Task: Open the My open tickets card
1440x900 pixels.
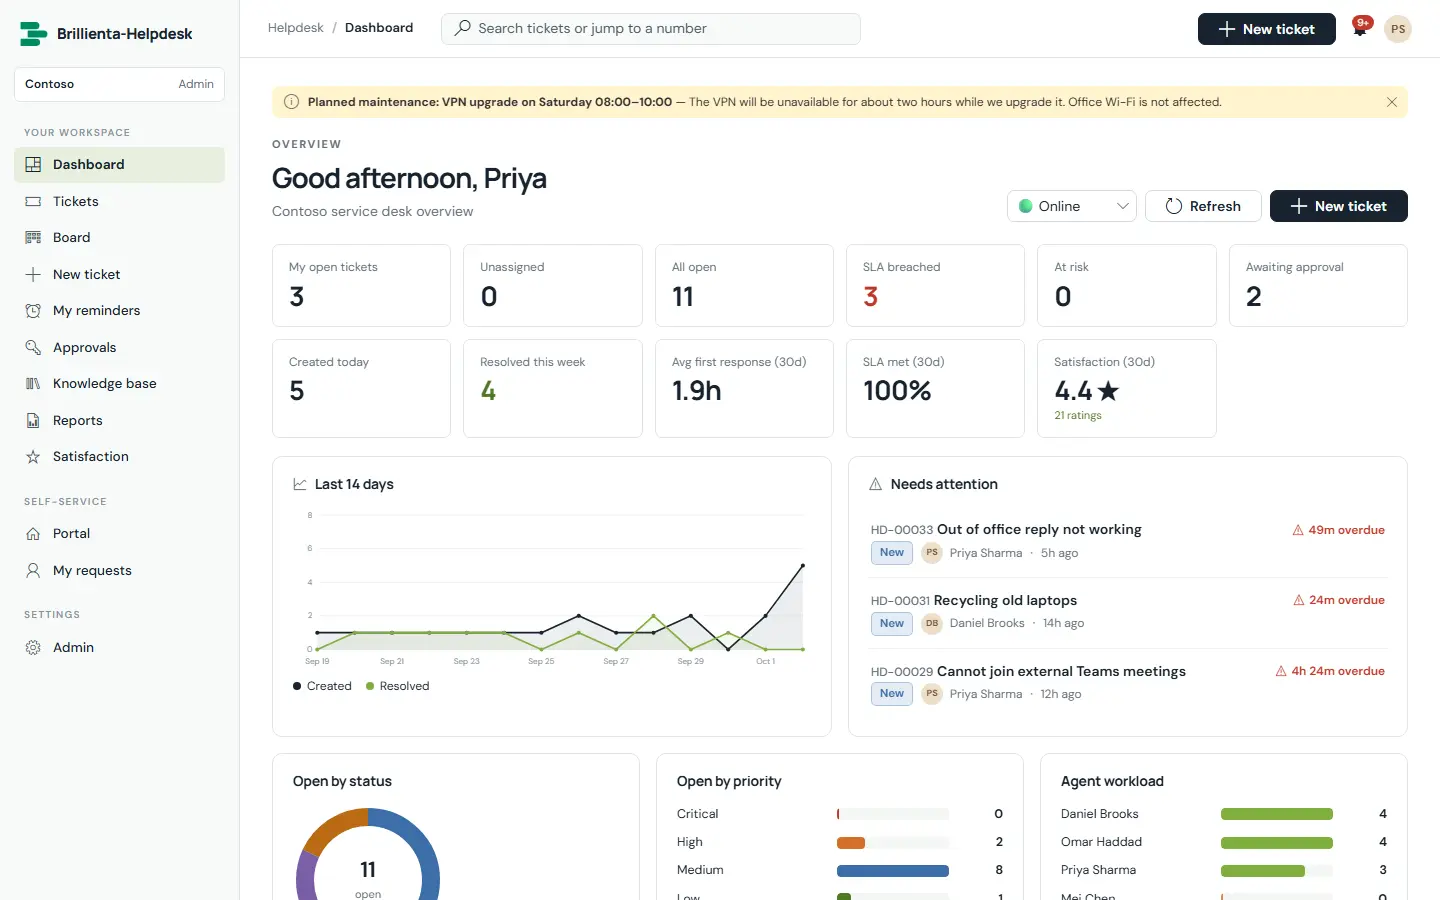Action: click(361, 285)
